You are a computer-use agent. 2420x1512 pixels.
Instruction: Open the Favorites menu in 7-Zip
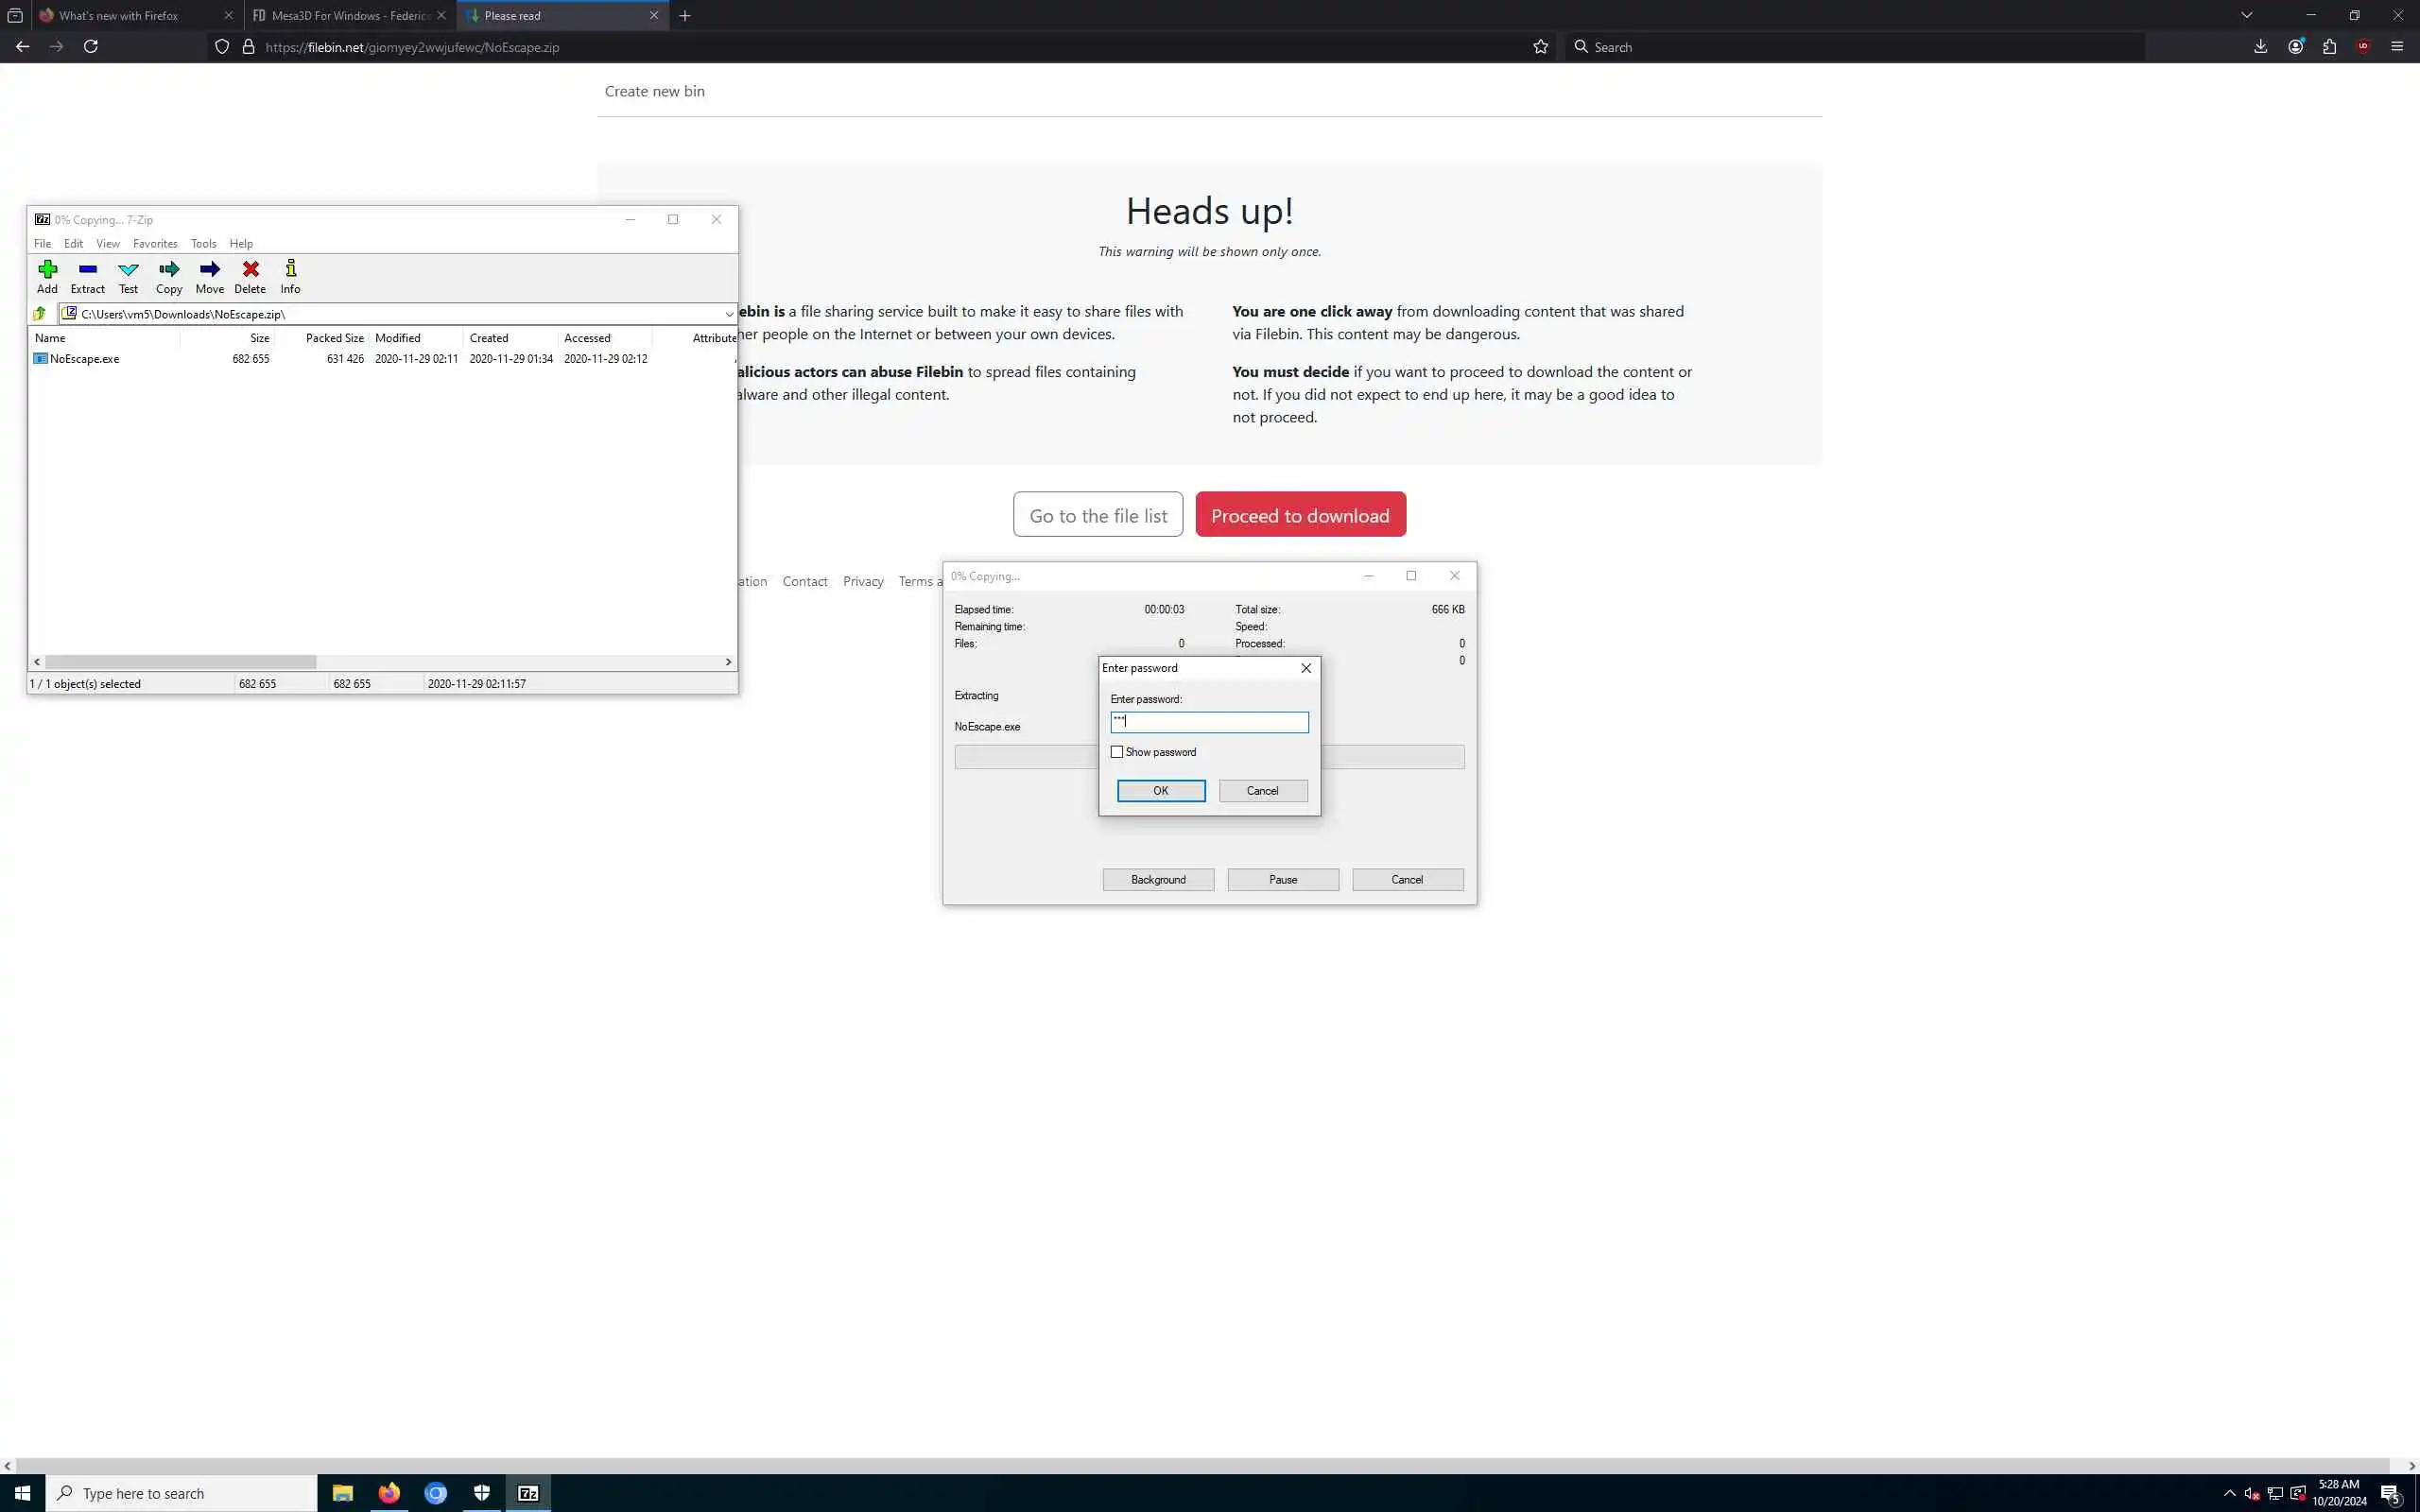[155, 244]
